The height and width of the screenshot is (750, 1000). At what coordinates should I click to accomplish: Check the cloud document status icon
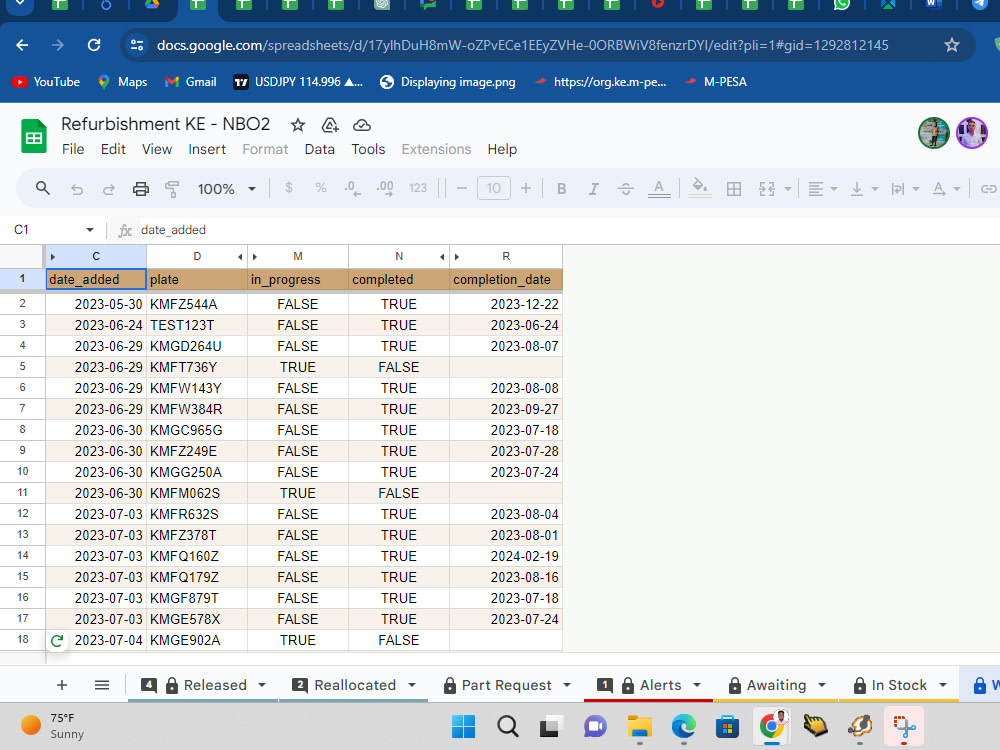362,125
